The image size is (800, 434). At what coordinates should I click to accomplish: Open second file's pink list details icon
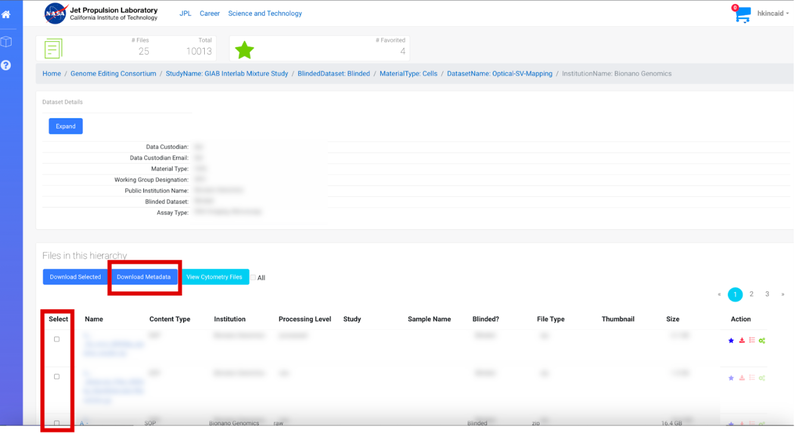coord(752,378)
